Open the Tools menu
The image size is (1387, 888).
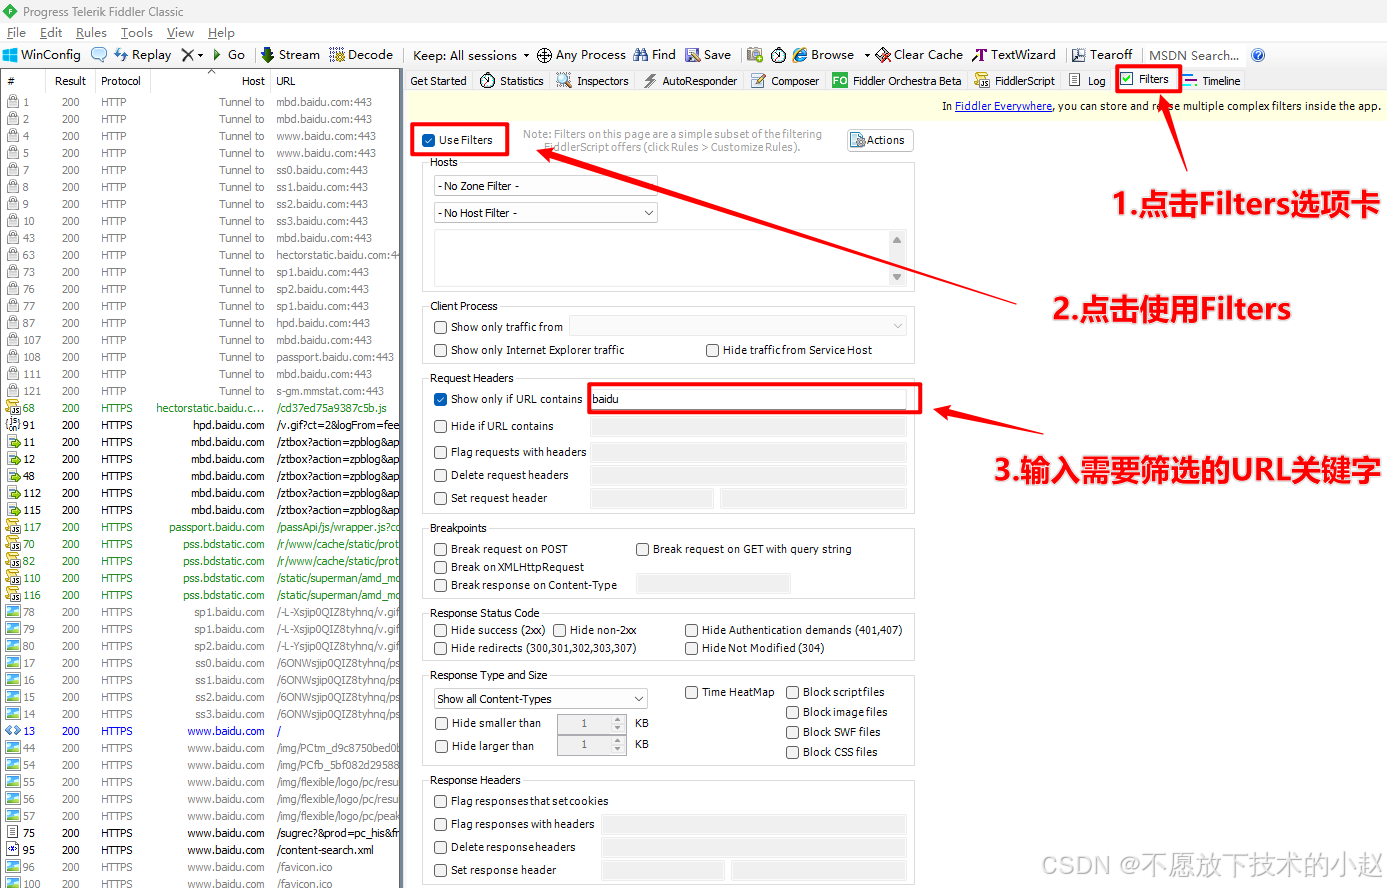pyautogui.click(x=137, y=33)
